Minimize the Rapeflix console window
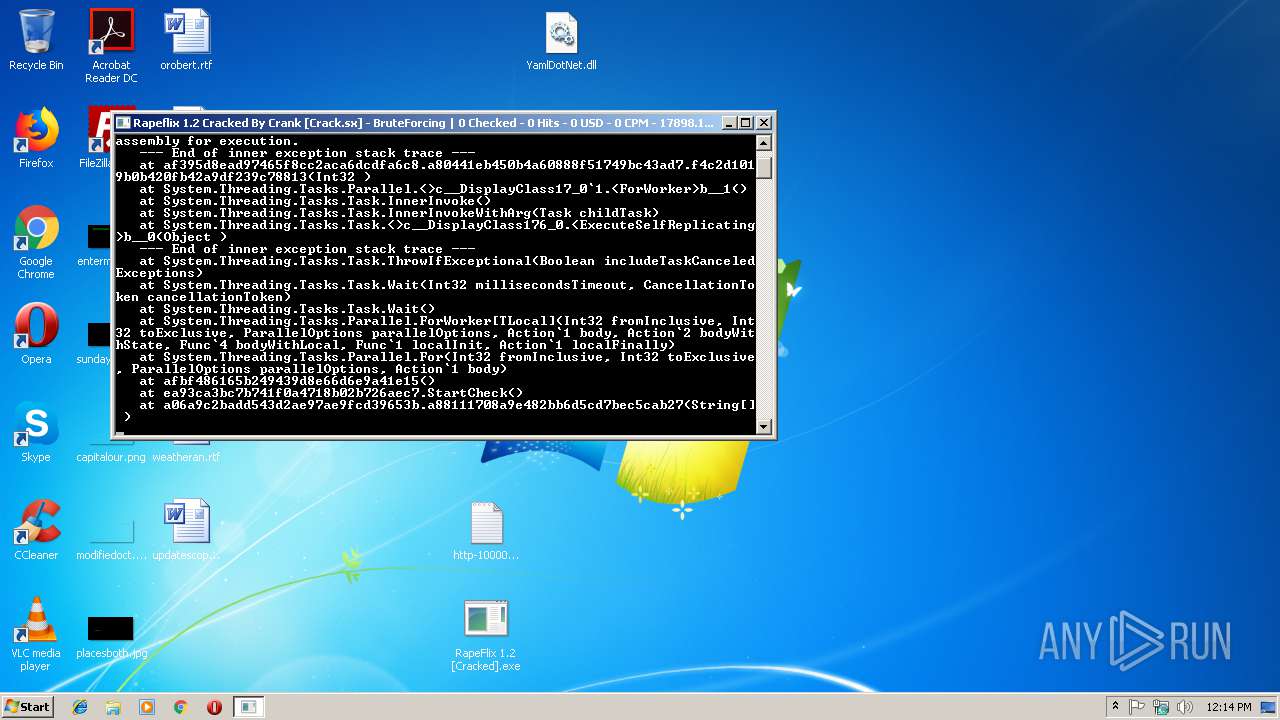Image resolution: width=1280 pixels, height=720 pixels. (x=728, y=123)
